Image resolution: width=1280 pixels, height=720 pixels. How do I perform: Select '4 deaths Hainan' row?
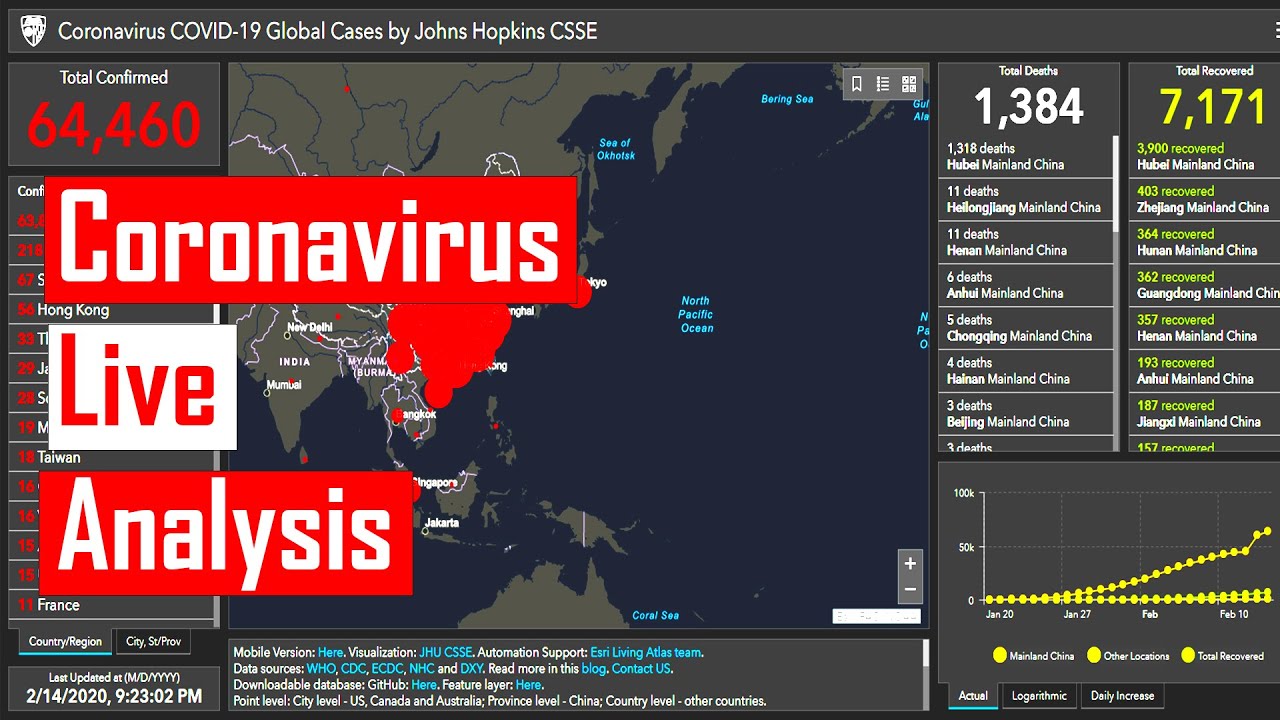pyautogui.click(x=1025, y=371)
